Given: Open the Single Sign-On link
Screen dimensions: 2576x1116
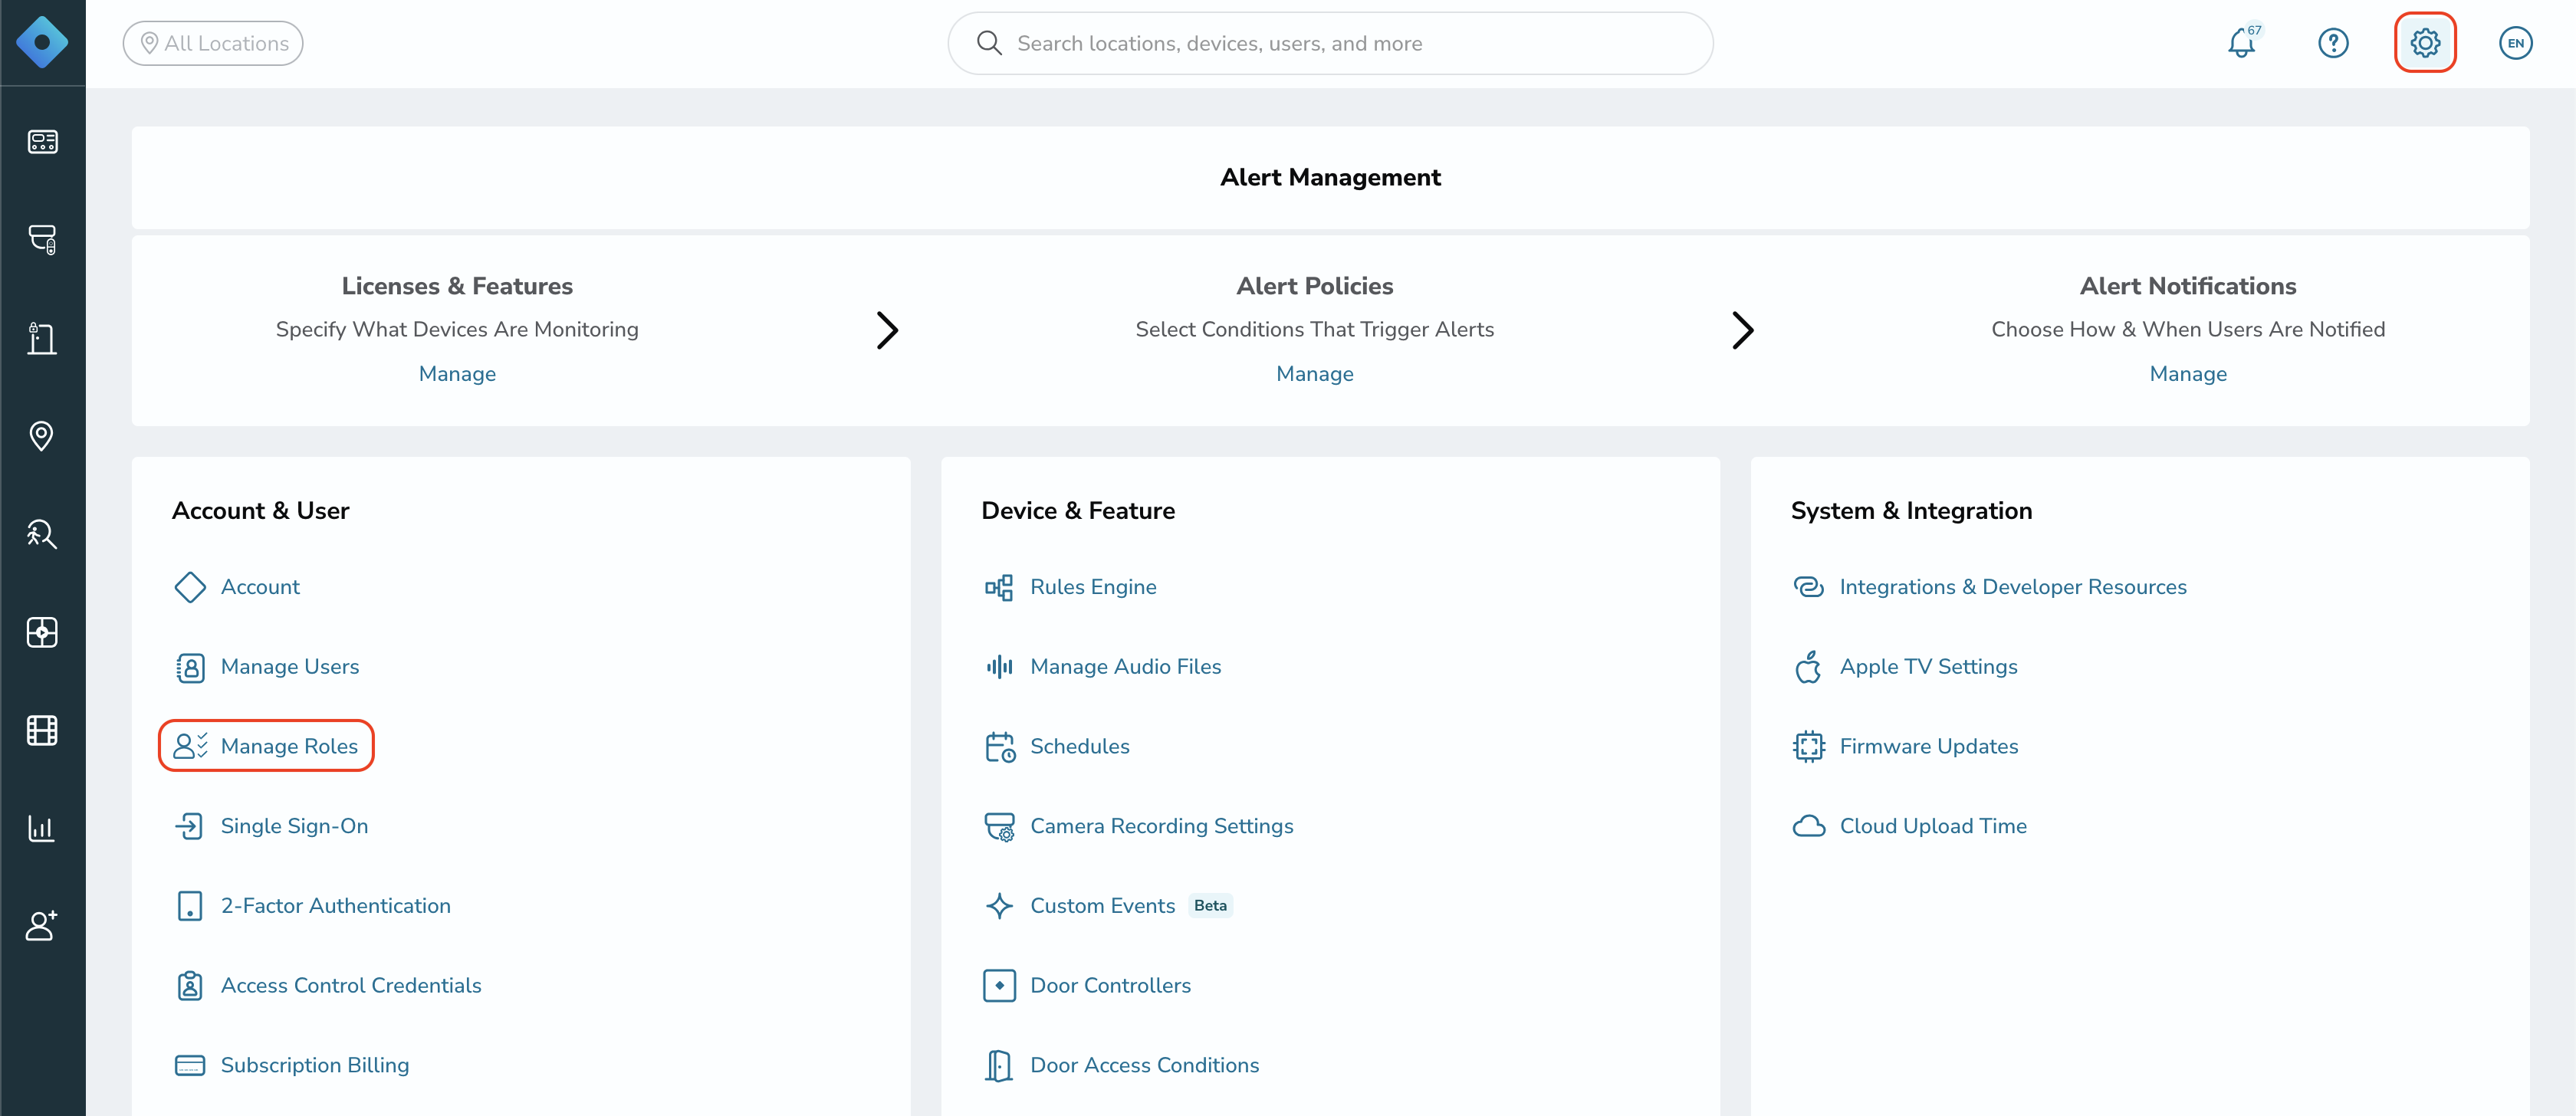Looking at the screenshot, I should (x=294, y=826).
